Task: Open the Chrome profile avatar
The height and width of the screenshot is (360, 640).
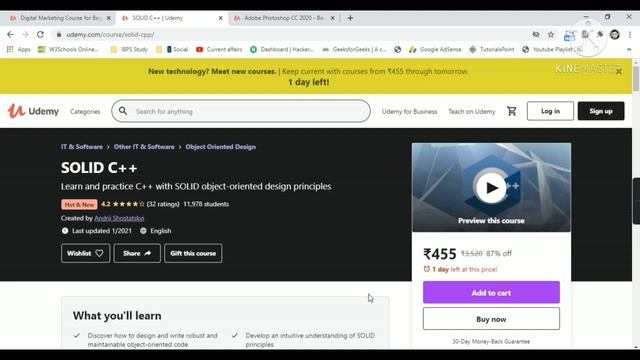Action: click(x=615, y=35)
